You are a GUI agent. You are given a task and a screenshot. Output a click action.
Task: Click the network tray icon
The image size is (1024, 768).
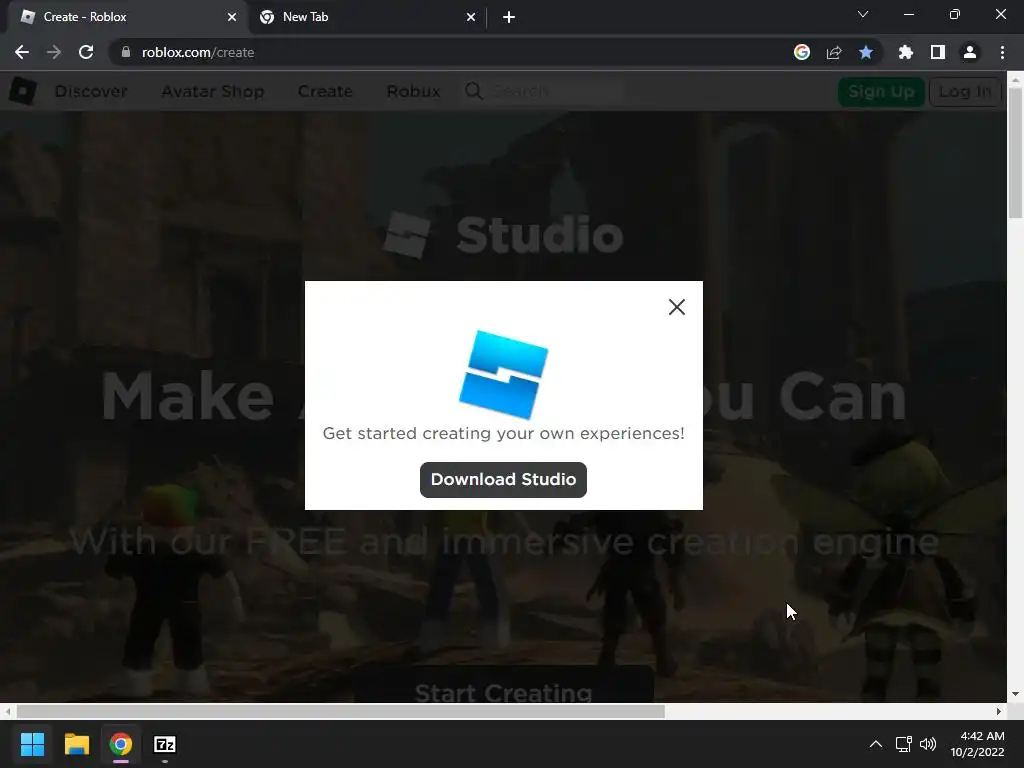point(904,744)
